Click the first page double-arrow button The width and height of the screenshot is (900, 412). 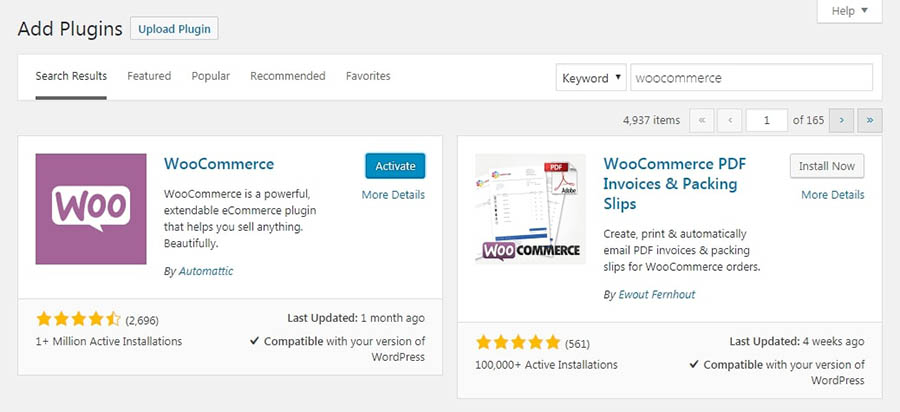click(x=702, y=121)
